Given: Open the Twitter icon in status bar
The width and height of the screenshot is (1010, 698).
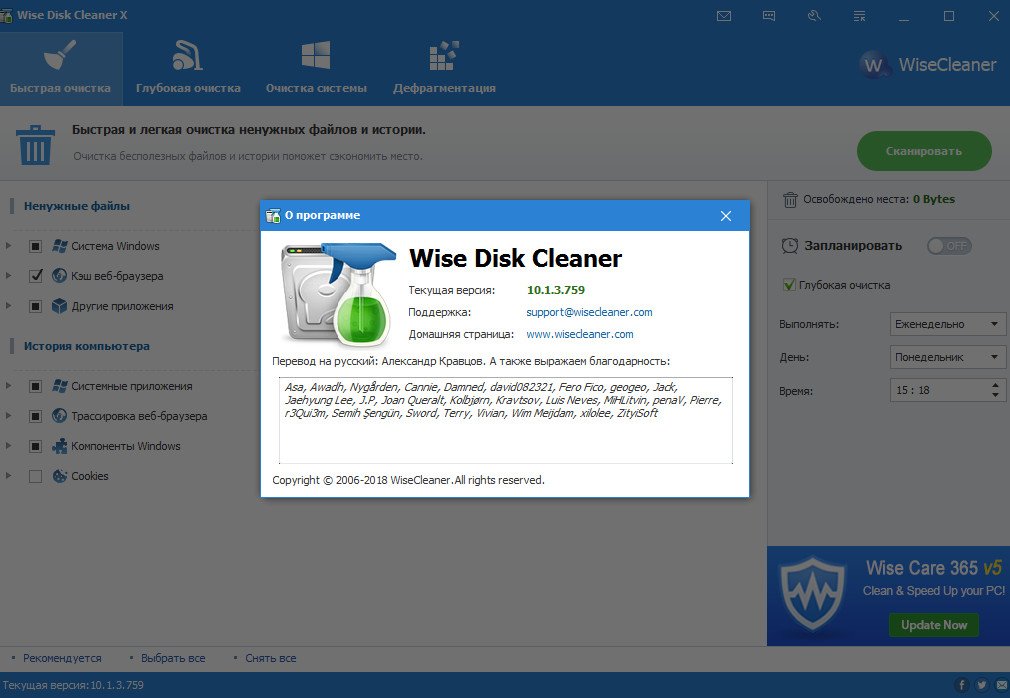Looking at the screenshot, I should click(982, 685).
